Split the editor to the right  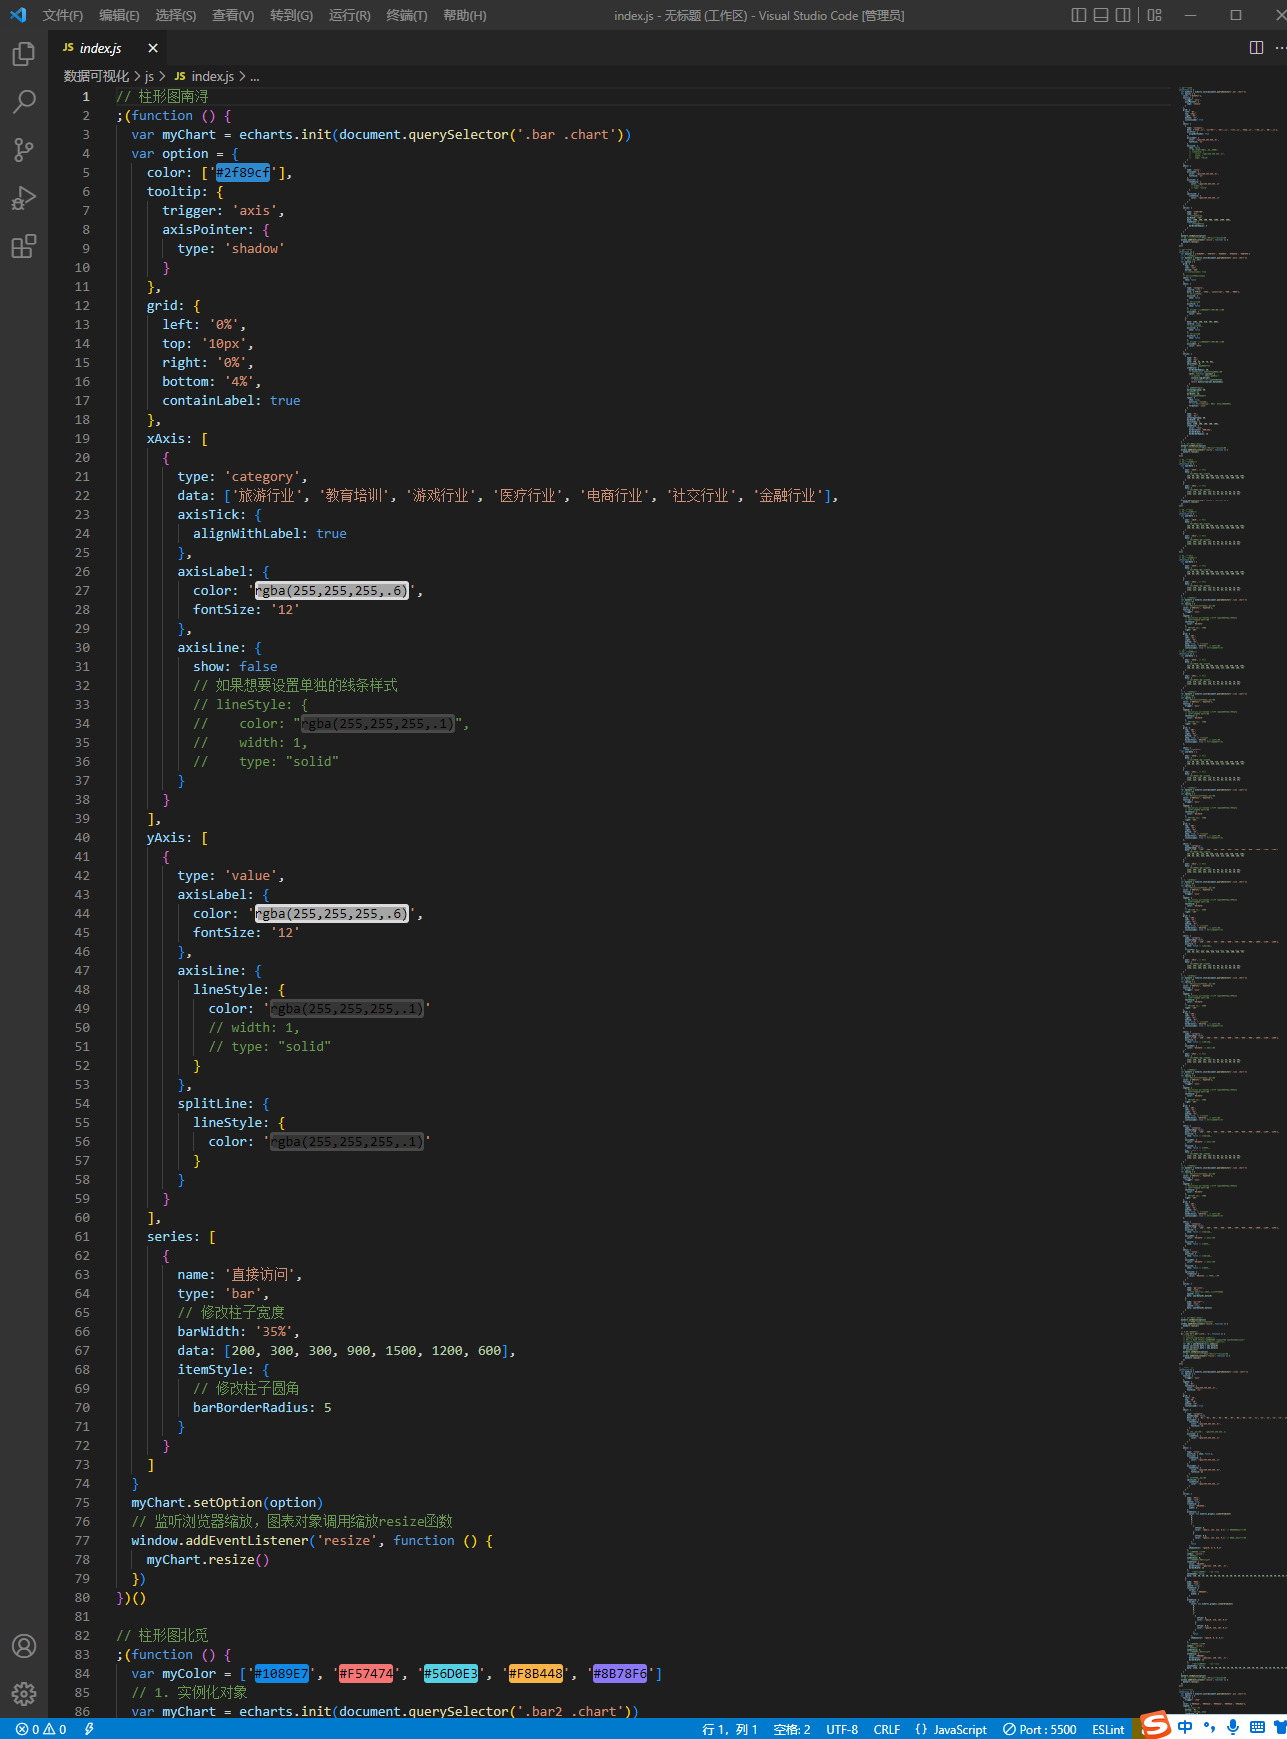1256,48
